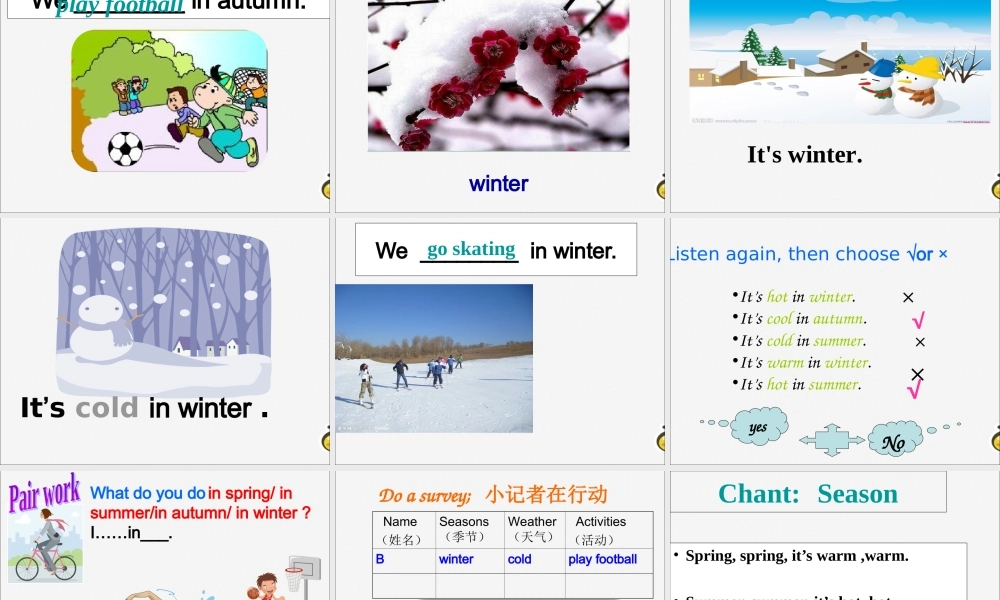Click the "go skating" fill-in answer text

pyautogui.click(x=471, y=249)
